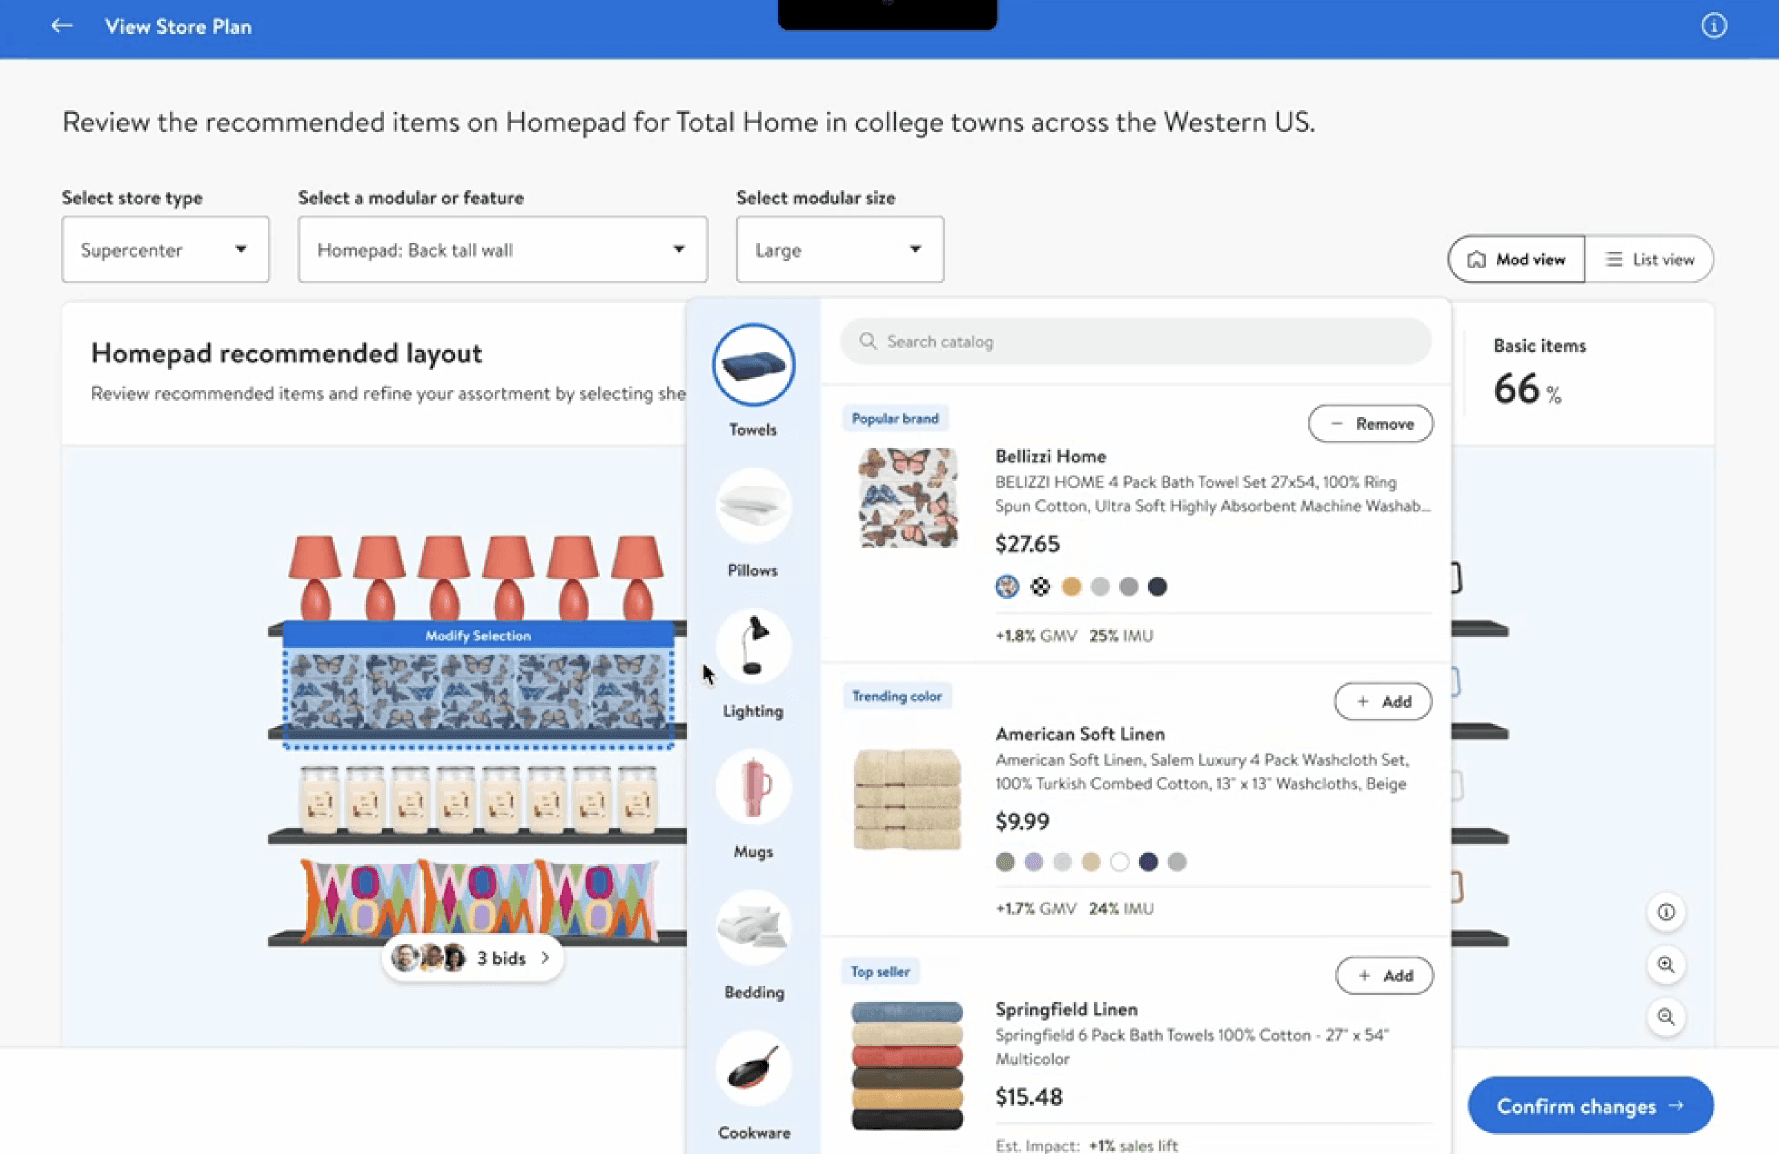Open the info icon in blue header
This screenshot has width=1779, height=1154.
1714,26
